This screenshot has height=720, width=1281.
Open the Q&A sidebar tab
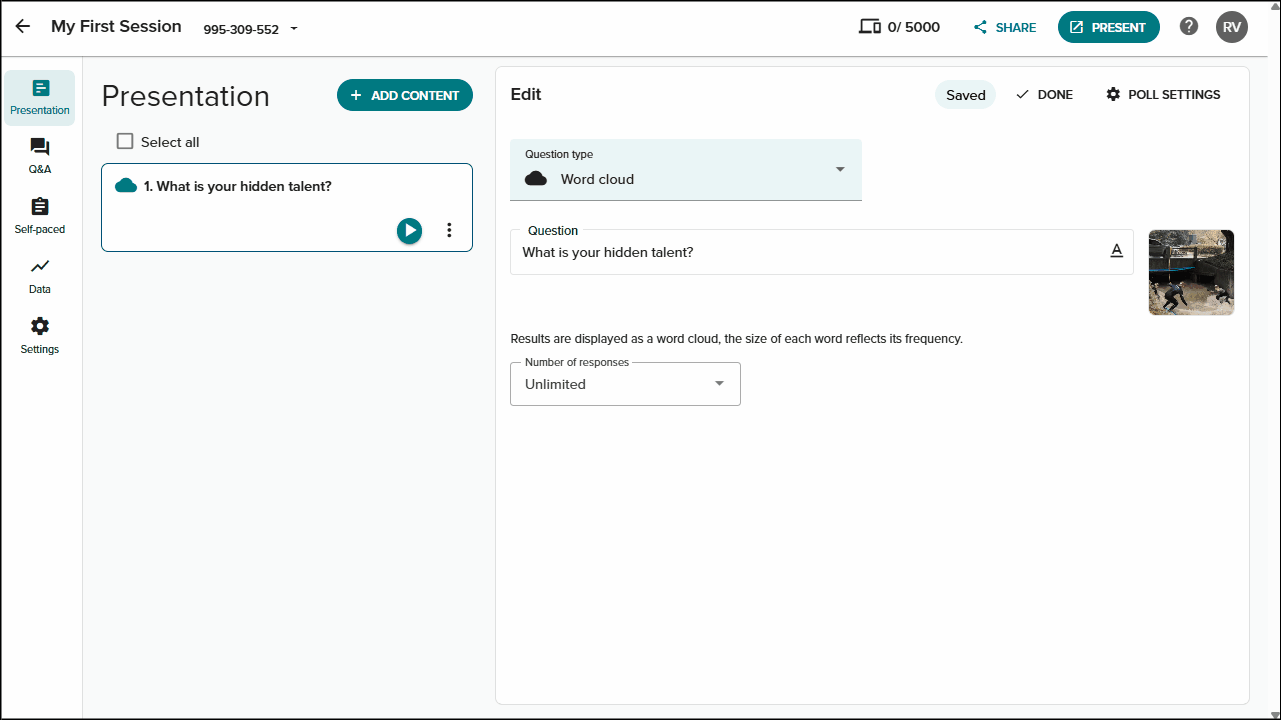tap(40, 157)
